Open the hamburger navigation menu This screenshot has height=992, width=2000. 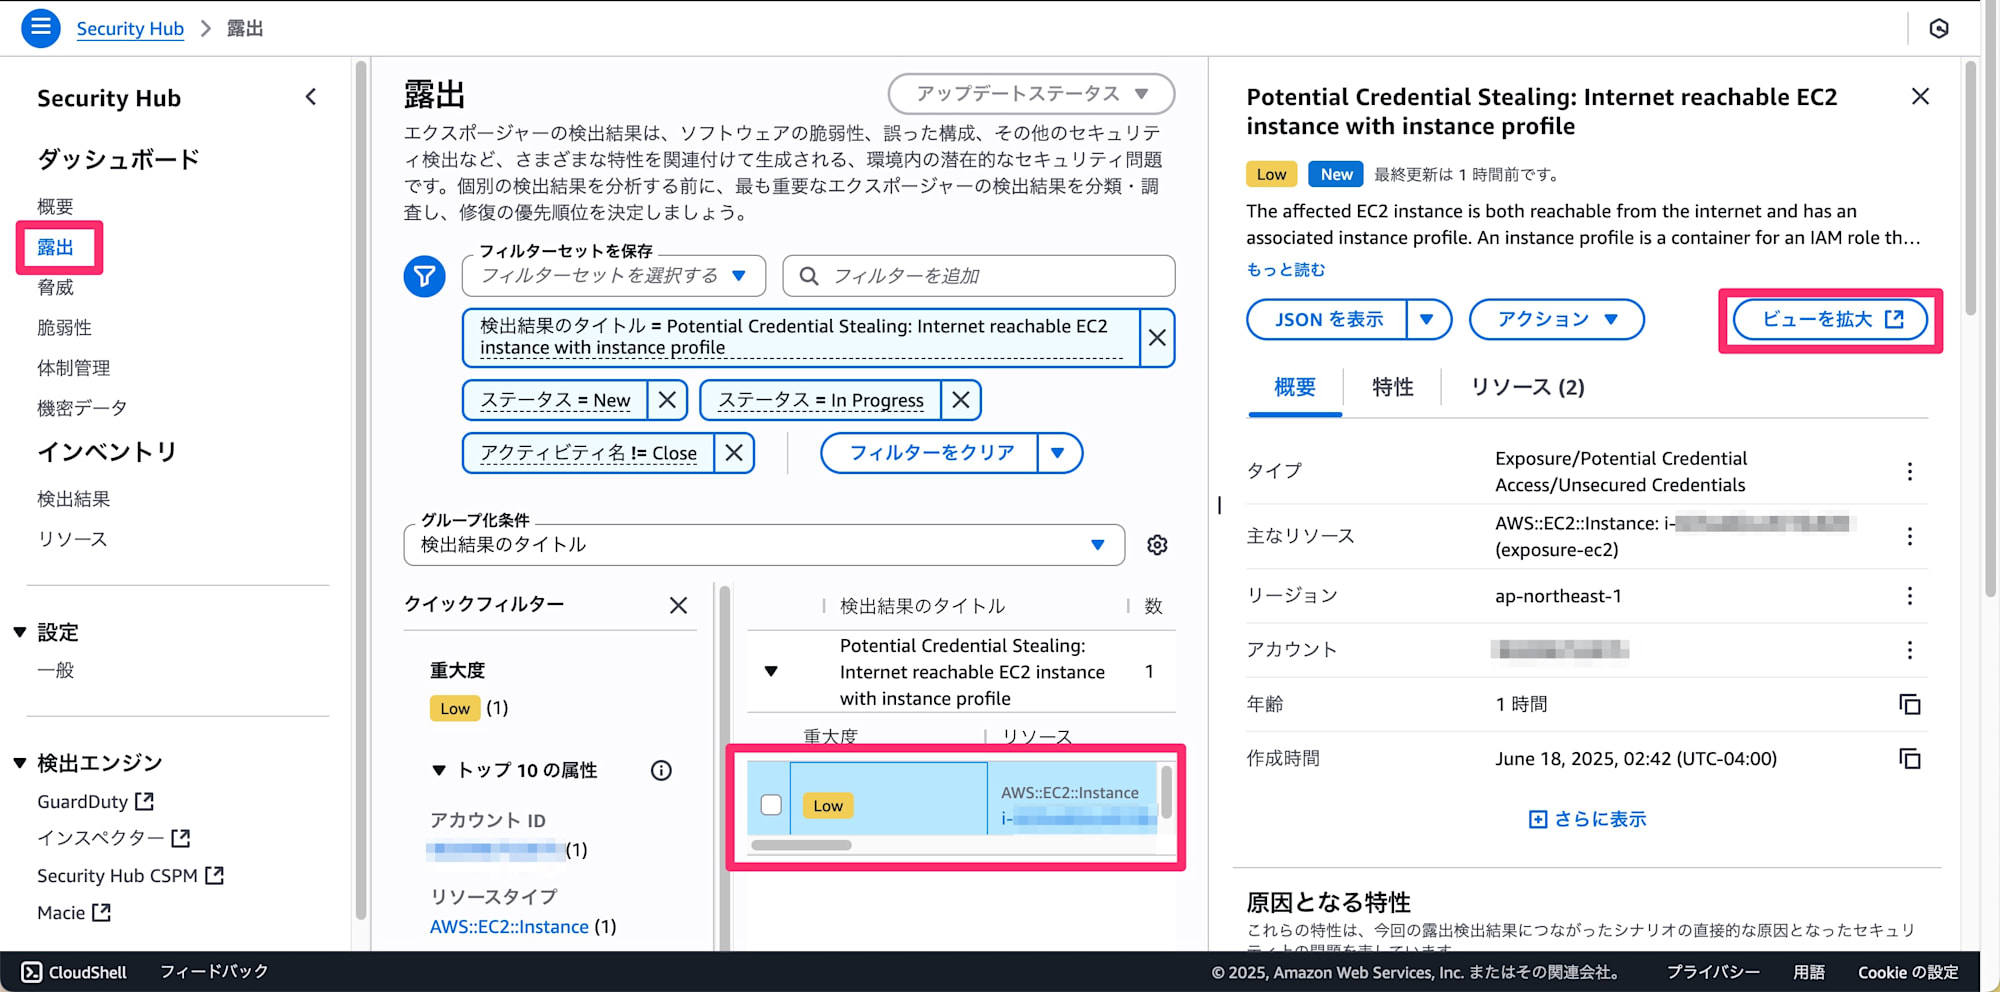(x=41, y=28)
